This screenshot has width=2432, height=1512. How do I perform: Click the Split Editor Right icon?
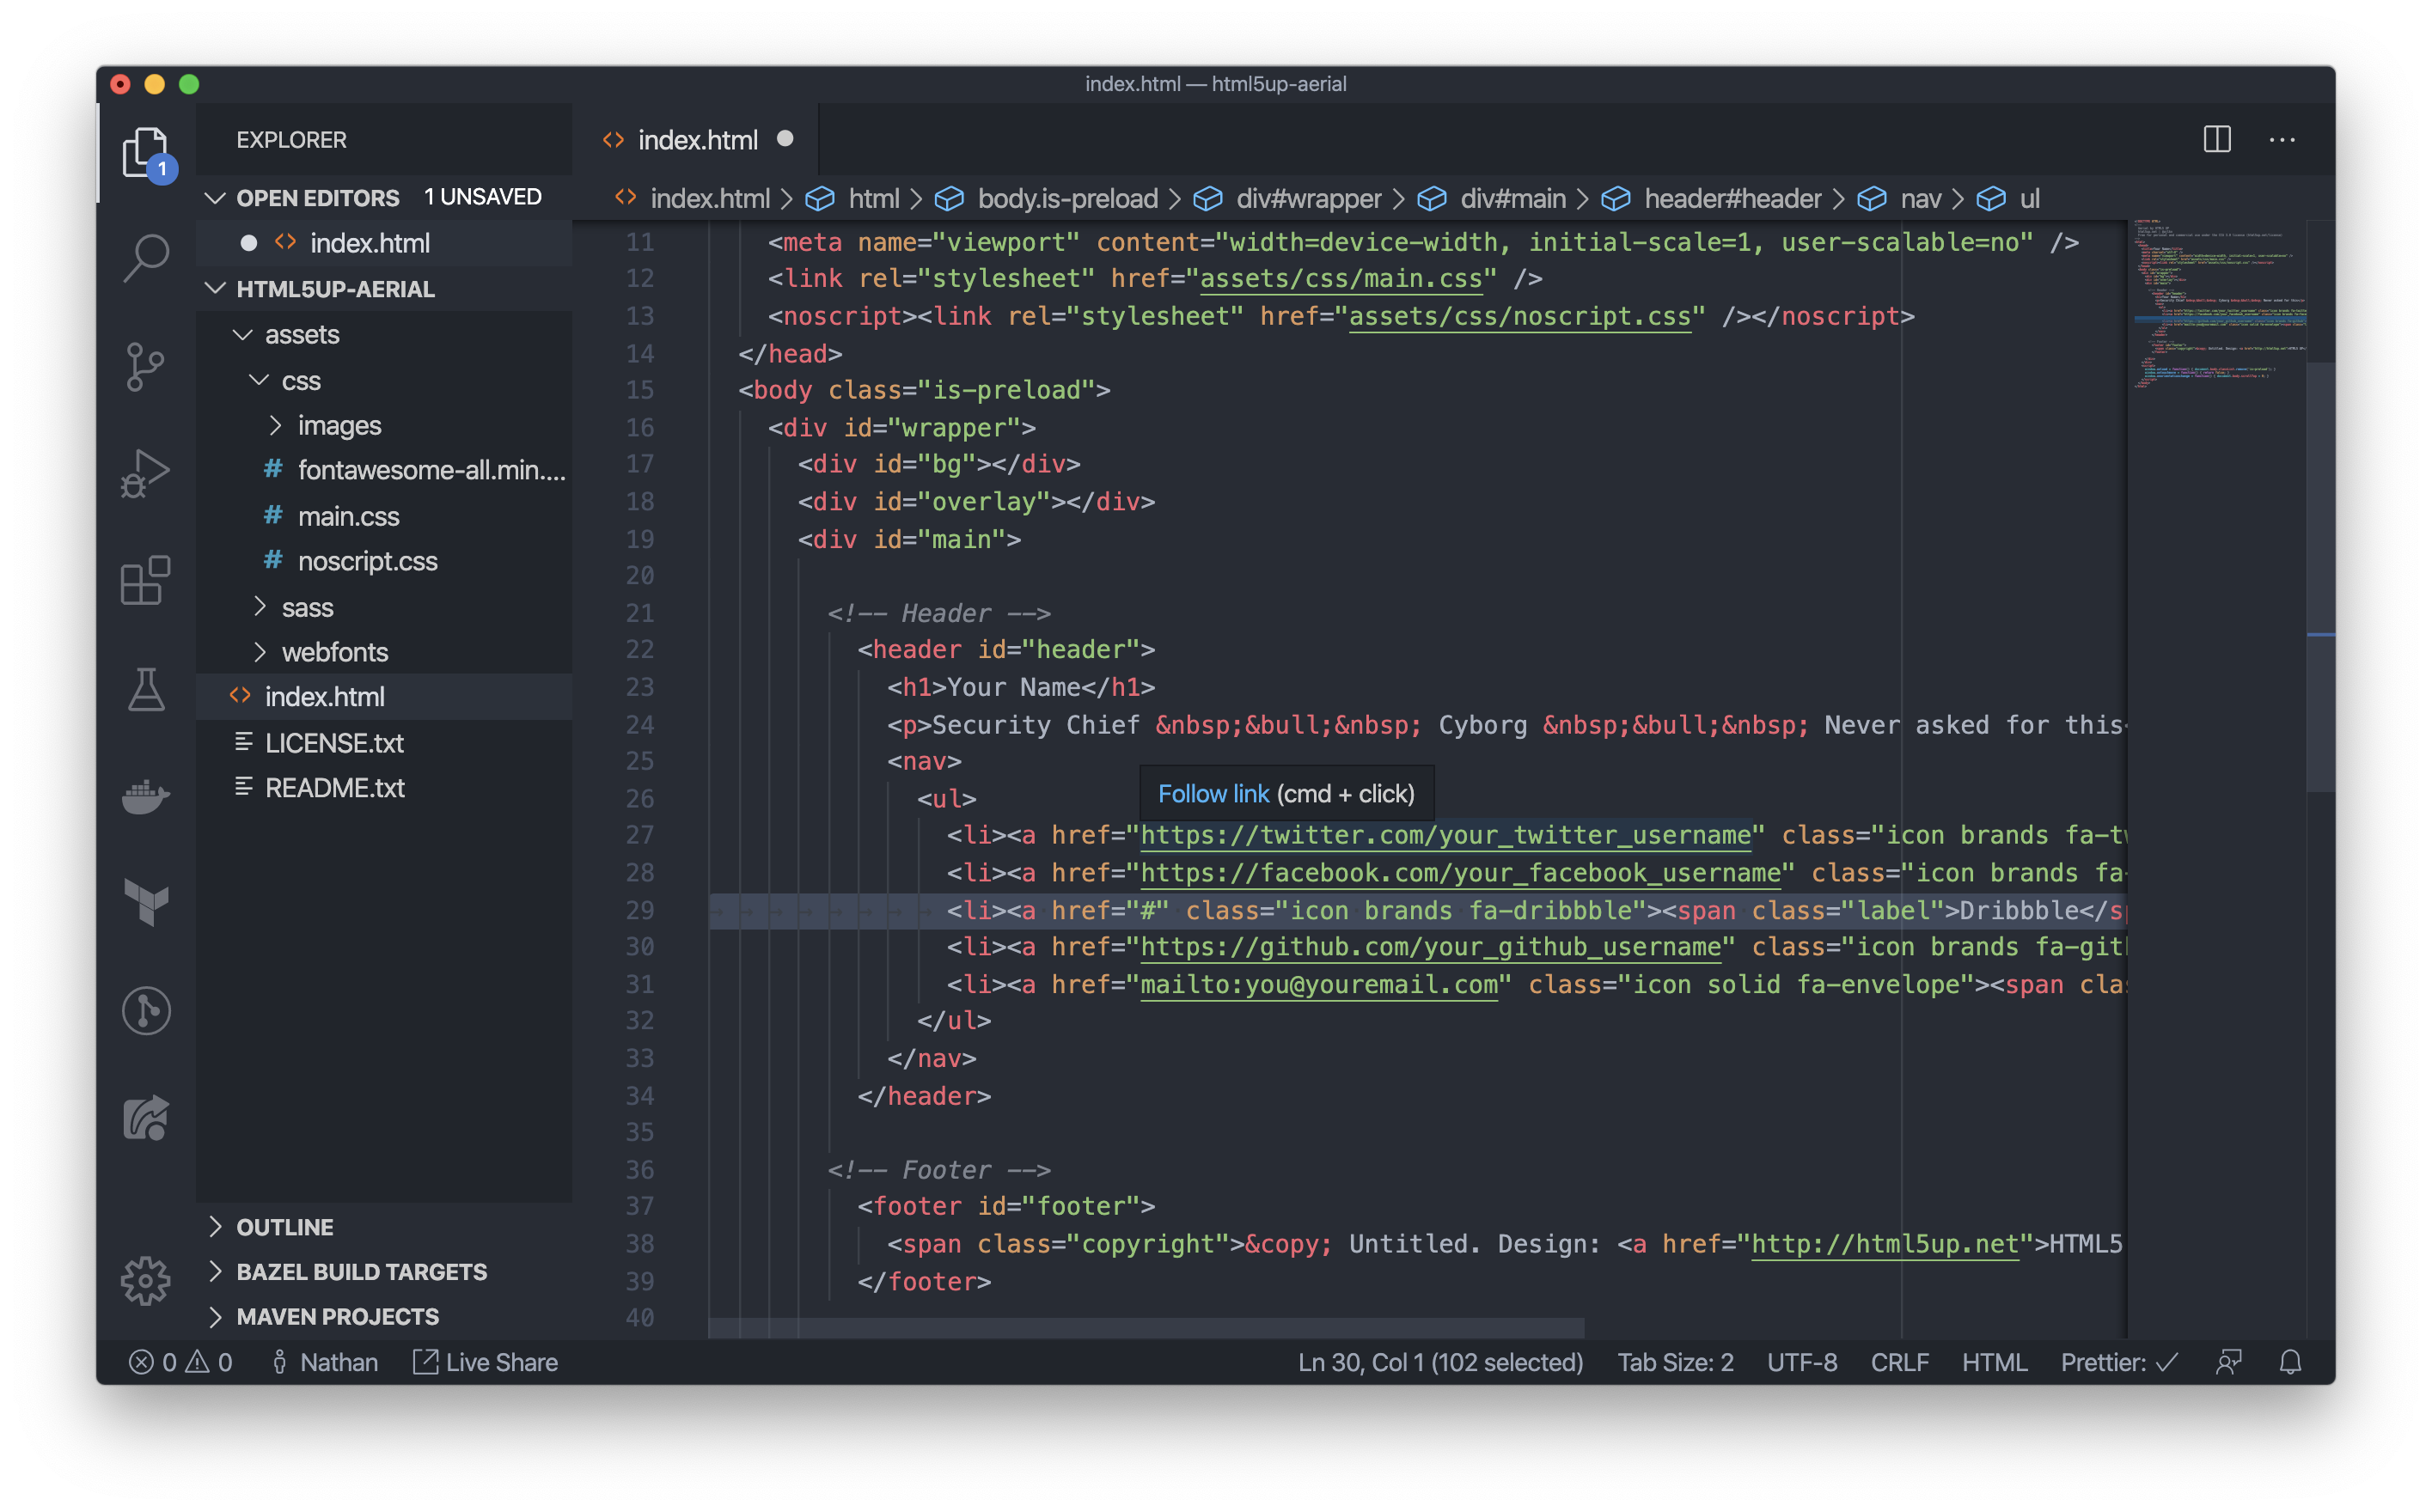click(2216, 140)
